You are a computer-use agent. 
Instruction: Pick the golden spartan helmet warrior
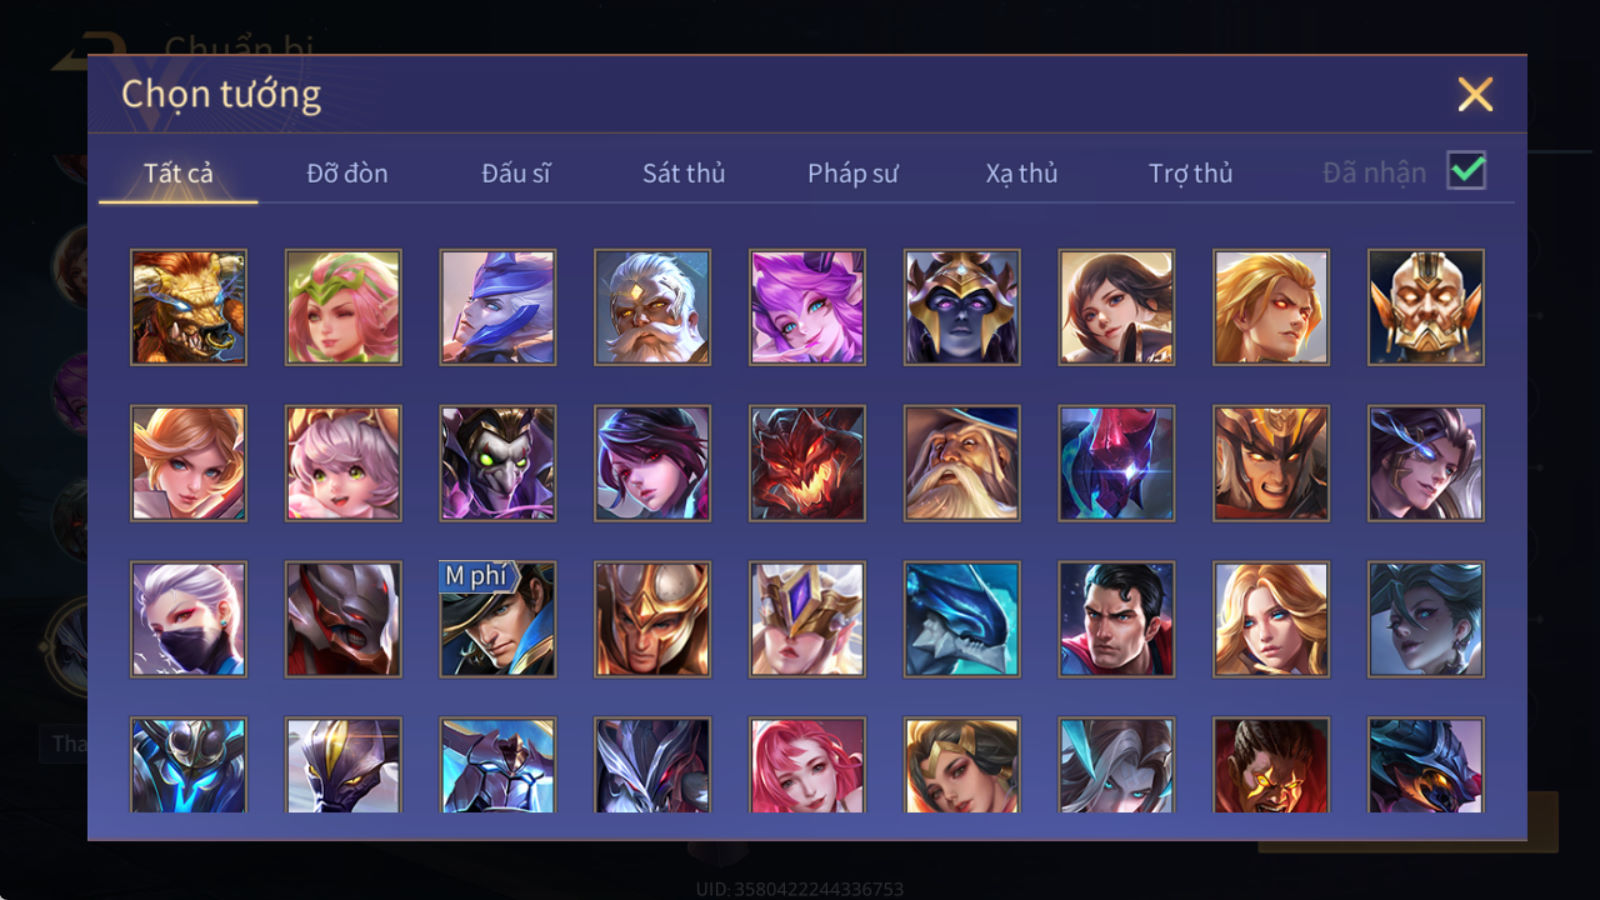[x=652, y=619]
